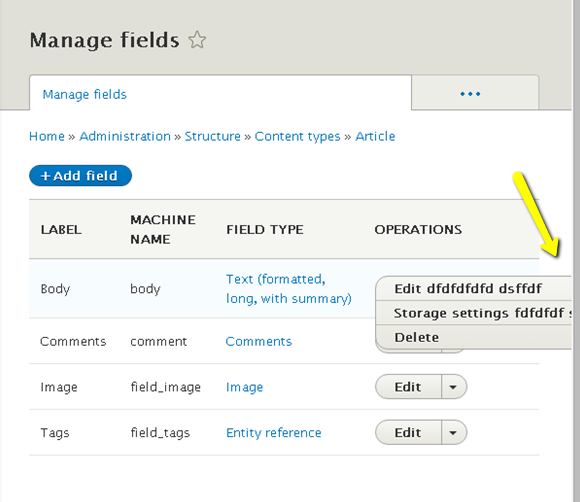Expand dropdown arrow in Image row

point(454,387)
